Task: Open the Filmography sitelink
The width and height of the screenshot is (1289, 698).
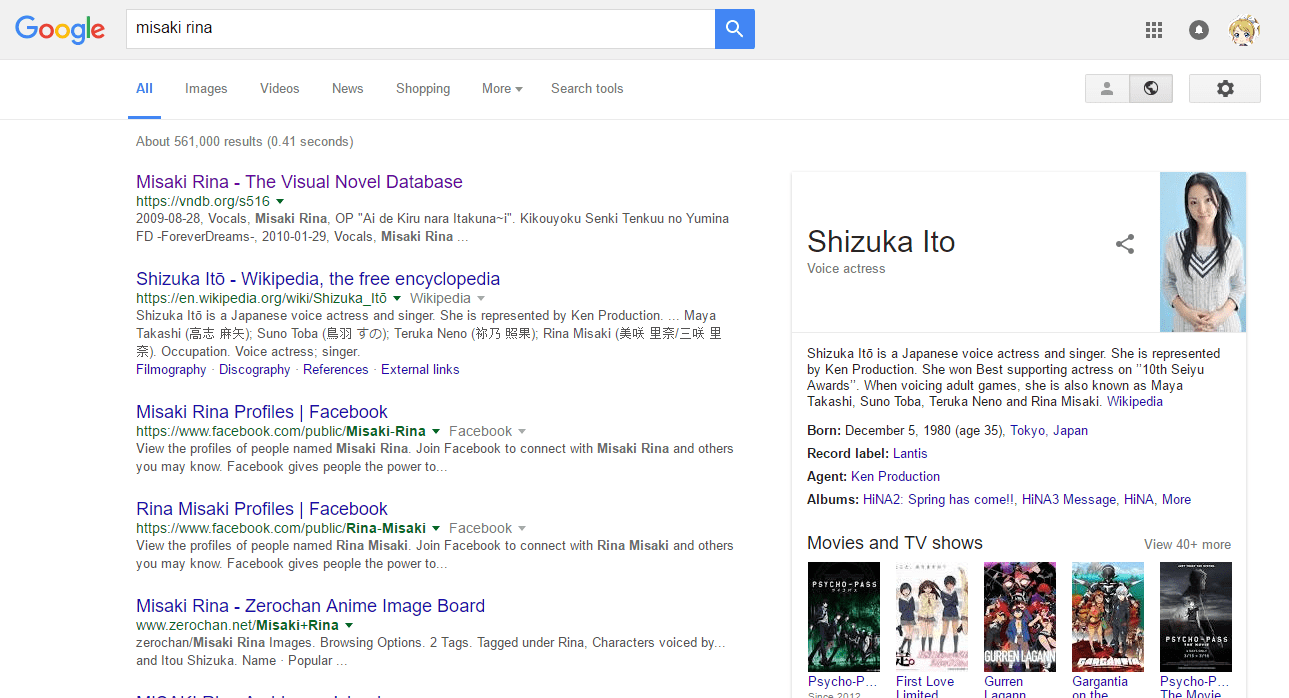Action: pos(171,370)
